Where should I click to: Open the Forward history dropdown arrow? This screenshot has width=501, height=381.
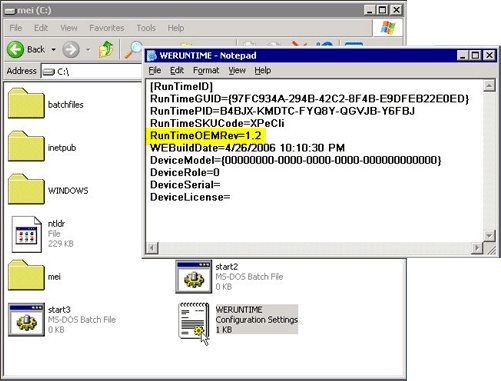pos(88,50)
